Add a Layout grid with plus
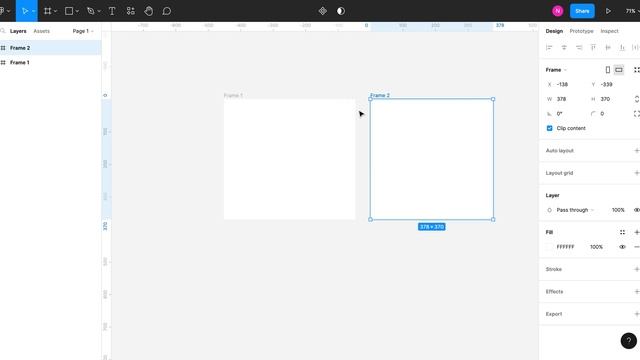Viewport: 640px width, 360px height. [x=636, y=173]
